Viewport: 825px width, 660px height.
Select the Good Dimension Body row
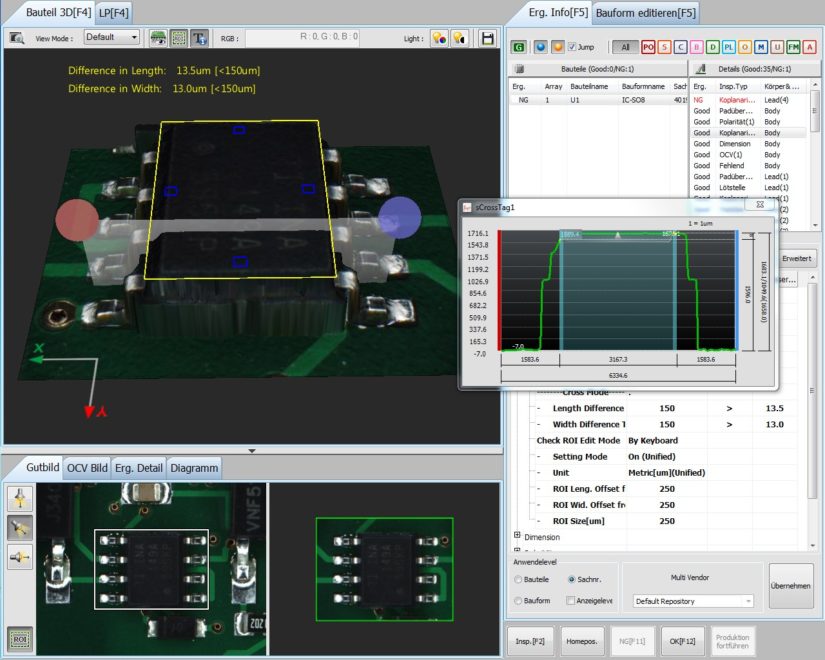tap(750, 144)
